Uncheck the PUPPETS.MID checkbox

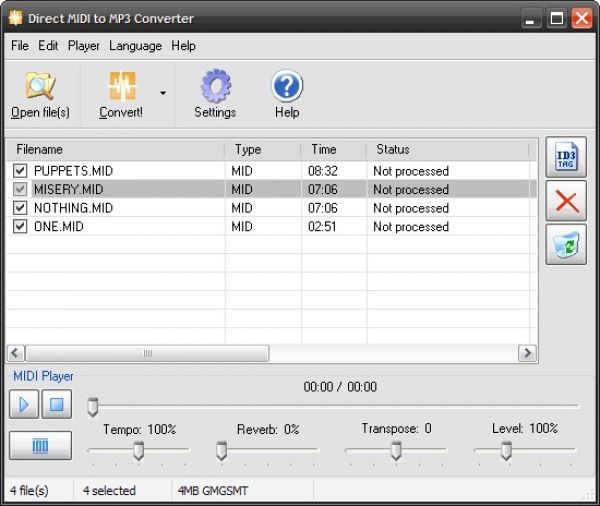pyautogui.click(x=20, y=171)
